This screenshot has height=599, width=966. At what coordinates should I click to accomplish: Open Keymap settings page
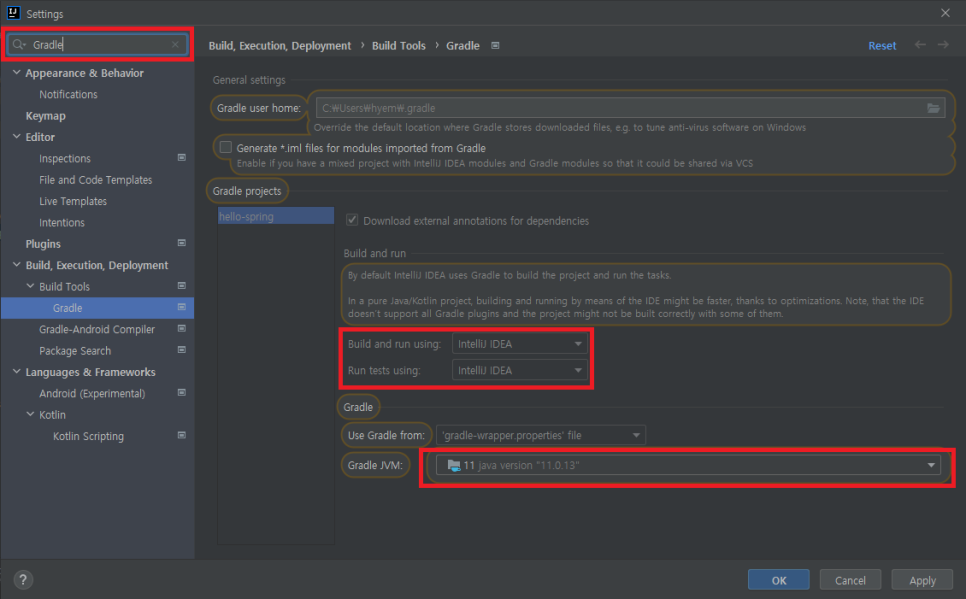[x=46, y=116]
